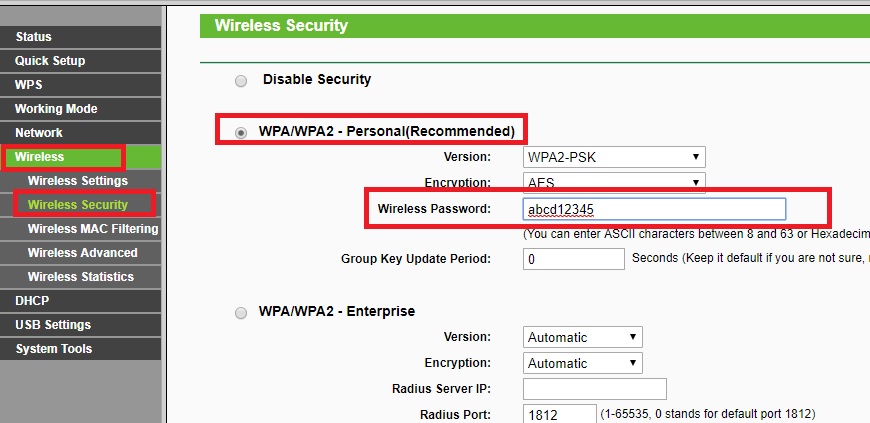Image resolution: width=870 pixels, height=423 pixels.
Task: Expand the Enterprise Encryption Automatic dropdown
Action: (x=582, y=363)
